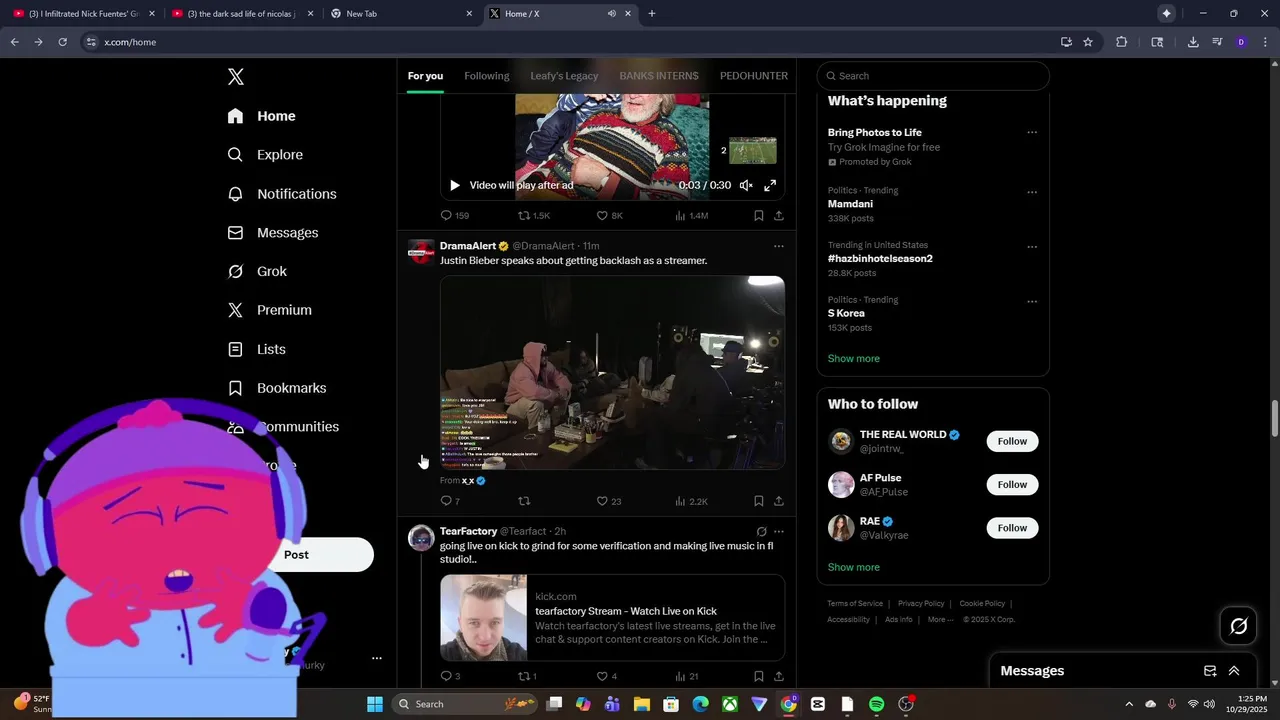This screenshot has width=1280, height=720.
Task: Open more options for #hazbinhotelseason2 trend
Action: click(1032, 247)
